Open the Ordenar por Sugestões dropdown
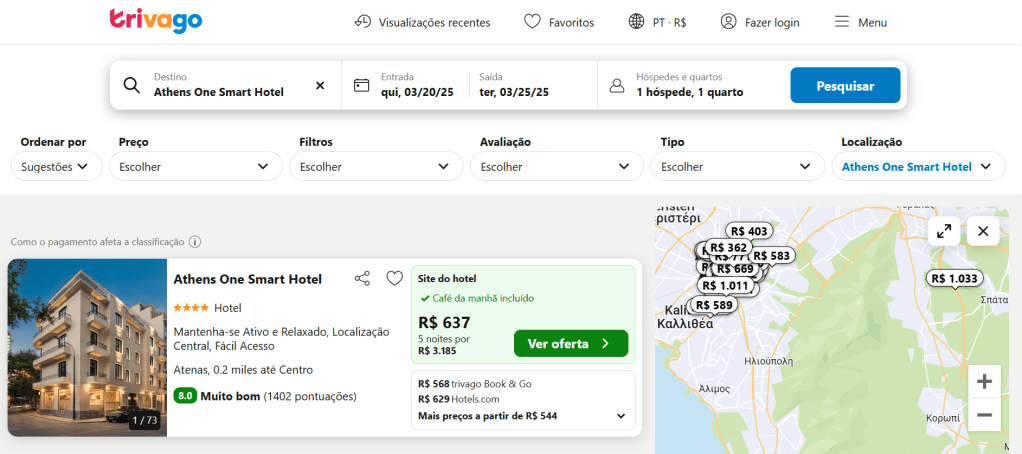The height and width of the screenshot is (454, 1022). [x=56, y=167]
